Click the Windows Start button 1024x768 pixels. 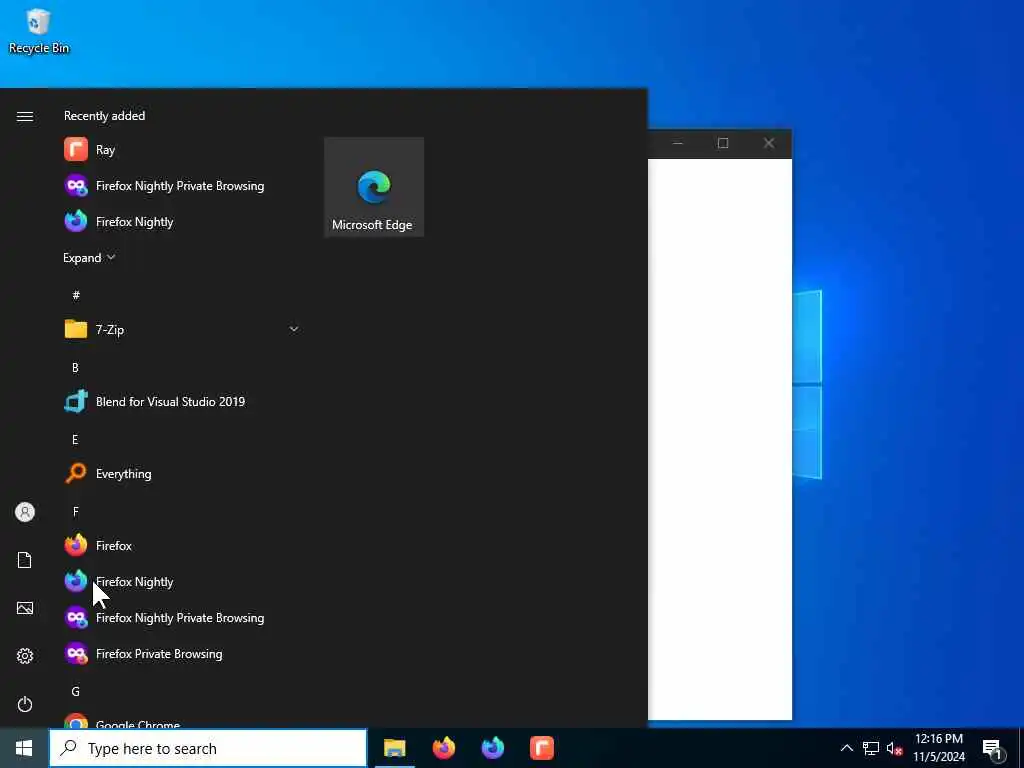[x=24, y=748]
